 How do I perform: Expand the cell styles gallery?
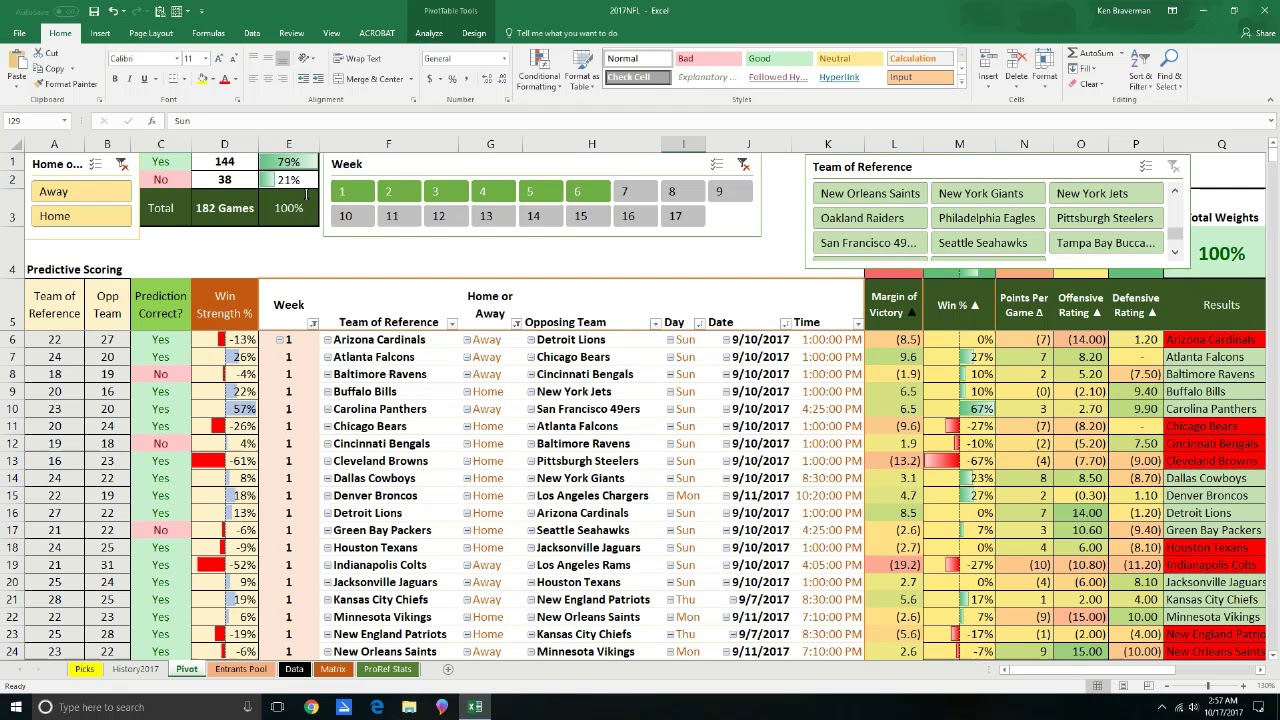point(961,81)
